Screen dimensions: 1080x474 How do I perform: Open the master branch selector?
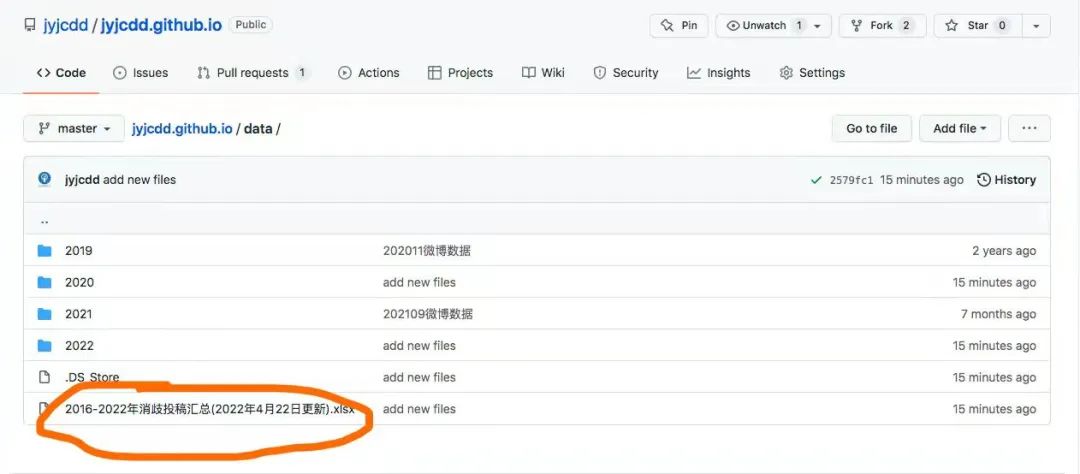(x=74, y=128)
